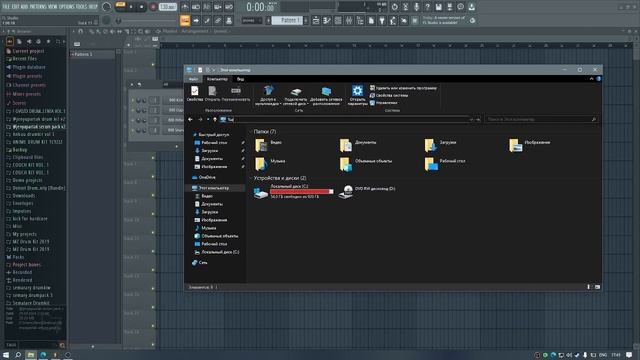Expand Mixer presets in FL browser
This screenshot has width=640, height=360.
[26, 94]
